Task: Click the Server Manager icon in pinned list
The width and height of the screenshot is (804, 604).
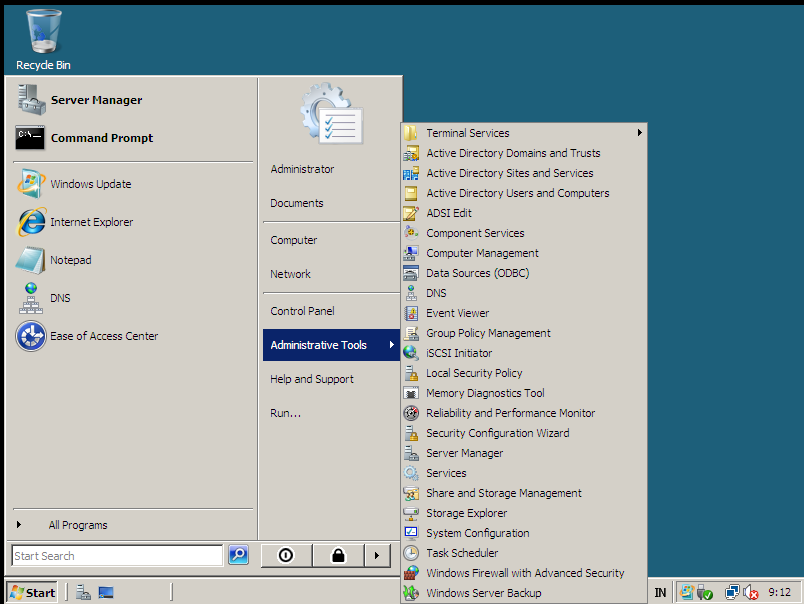Action: (32, 99)
